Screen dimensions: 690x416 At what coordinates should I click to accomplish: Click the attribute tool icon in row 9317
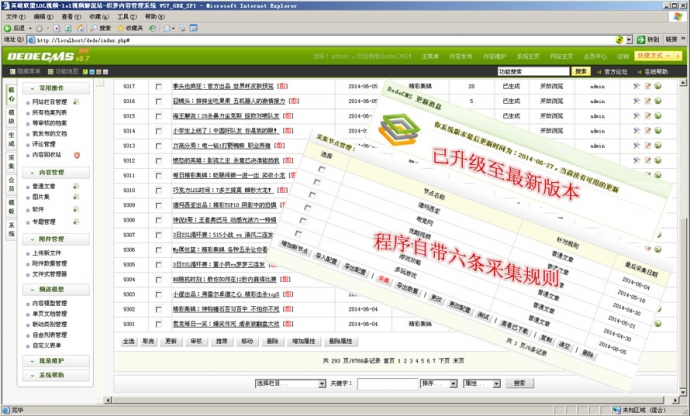coord(636,86)
